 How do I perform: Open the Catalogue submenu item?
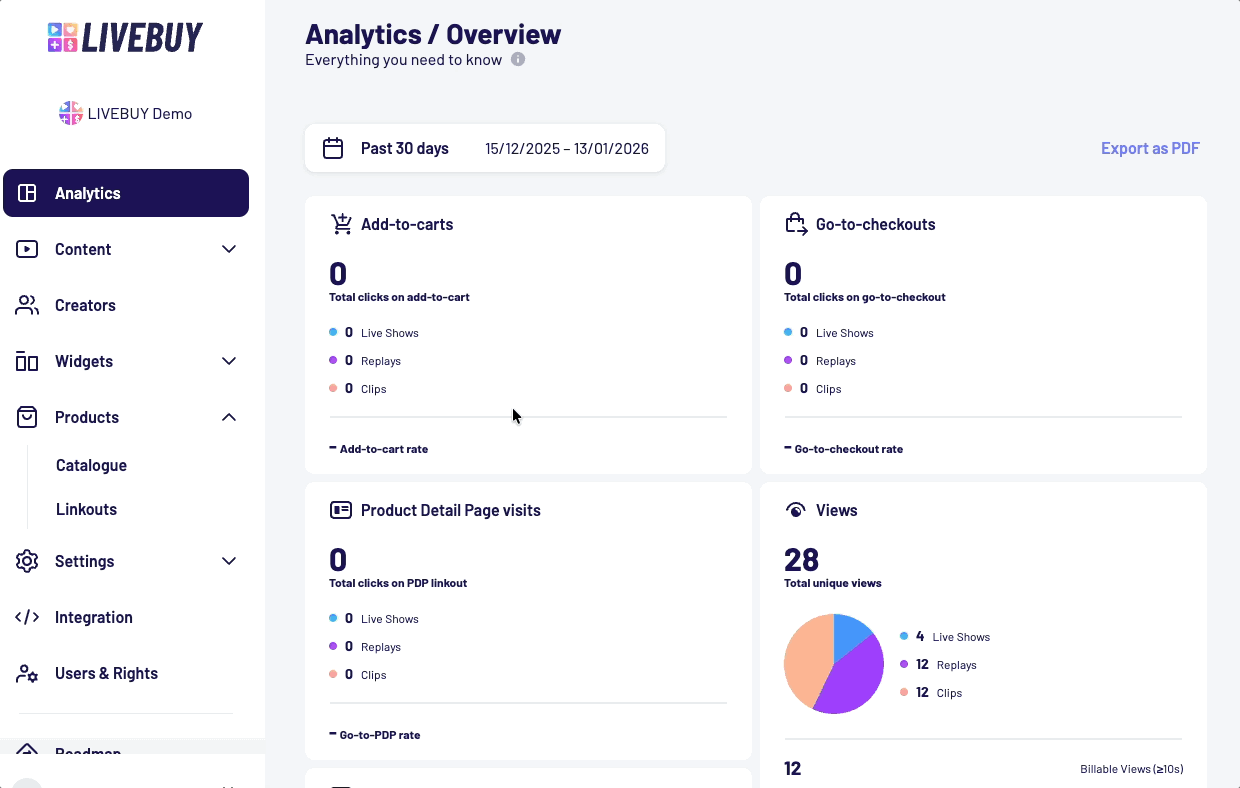pyautogui.click(x=91, y=465)
